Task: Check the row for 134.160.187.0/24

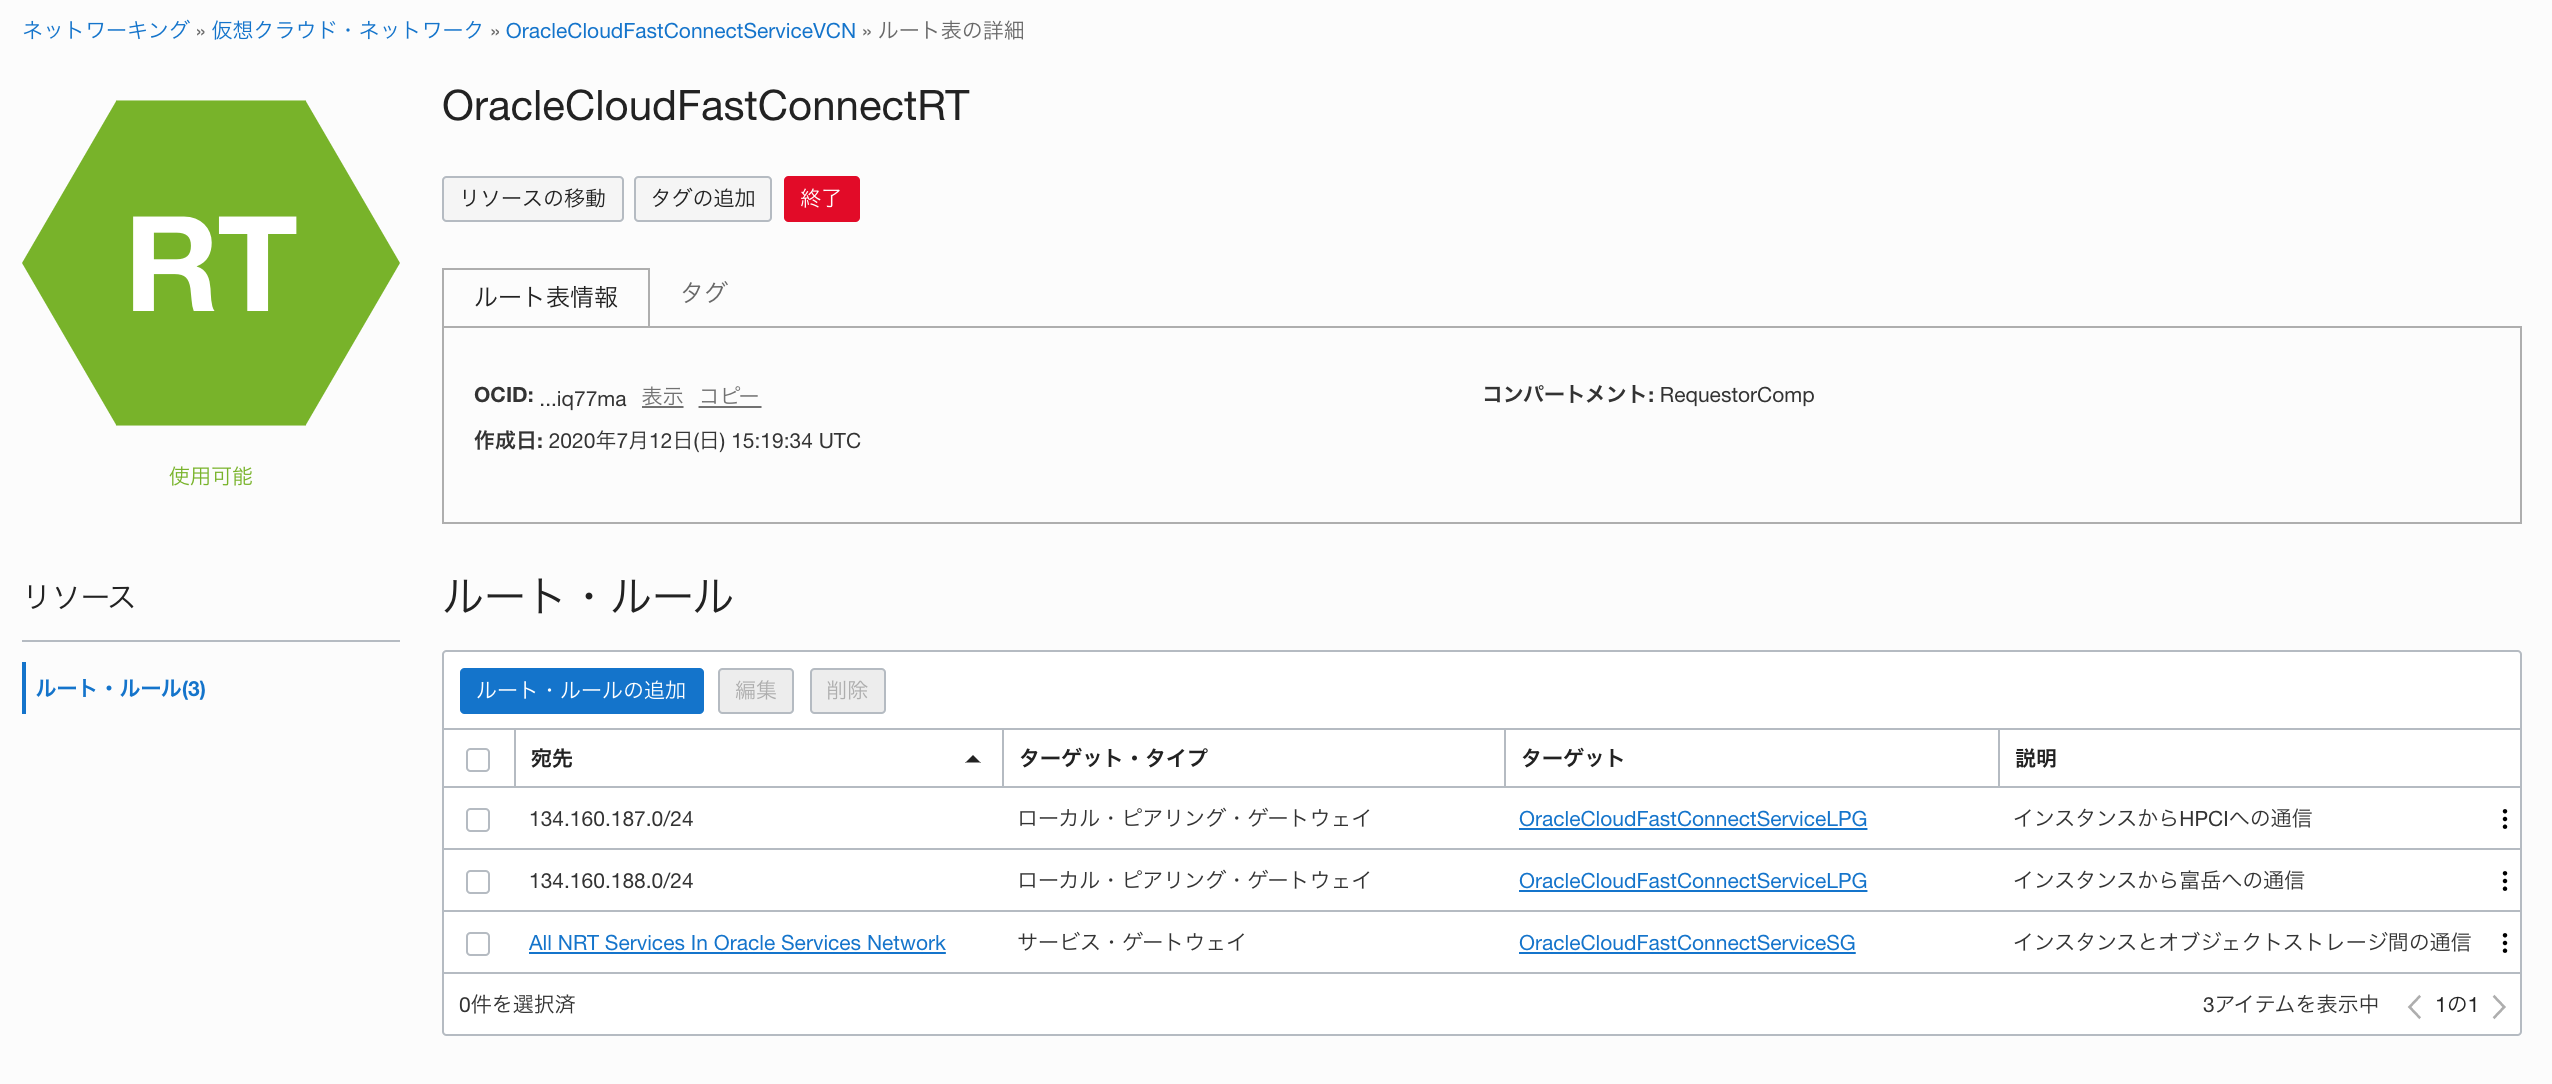Action: [478, 820]
